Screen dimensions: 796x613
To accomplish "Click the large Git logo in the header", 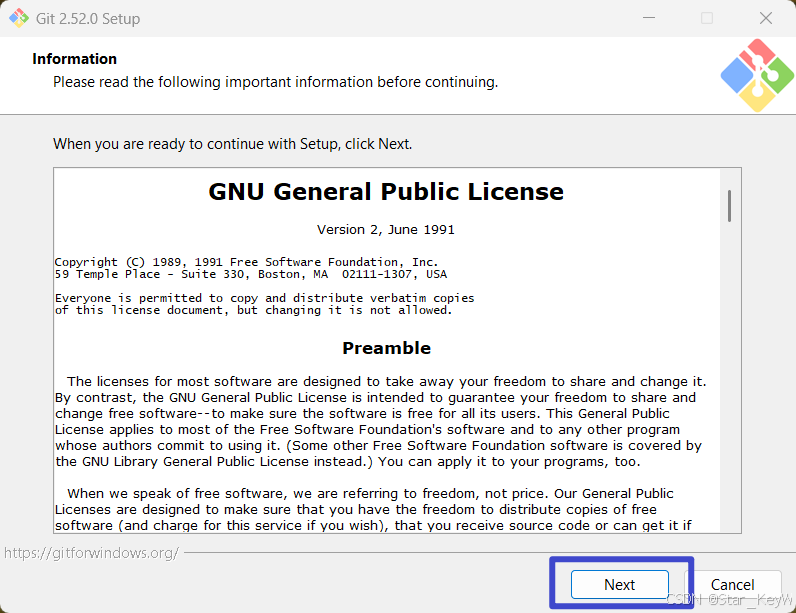I will click(x=757, y=75).
